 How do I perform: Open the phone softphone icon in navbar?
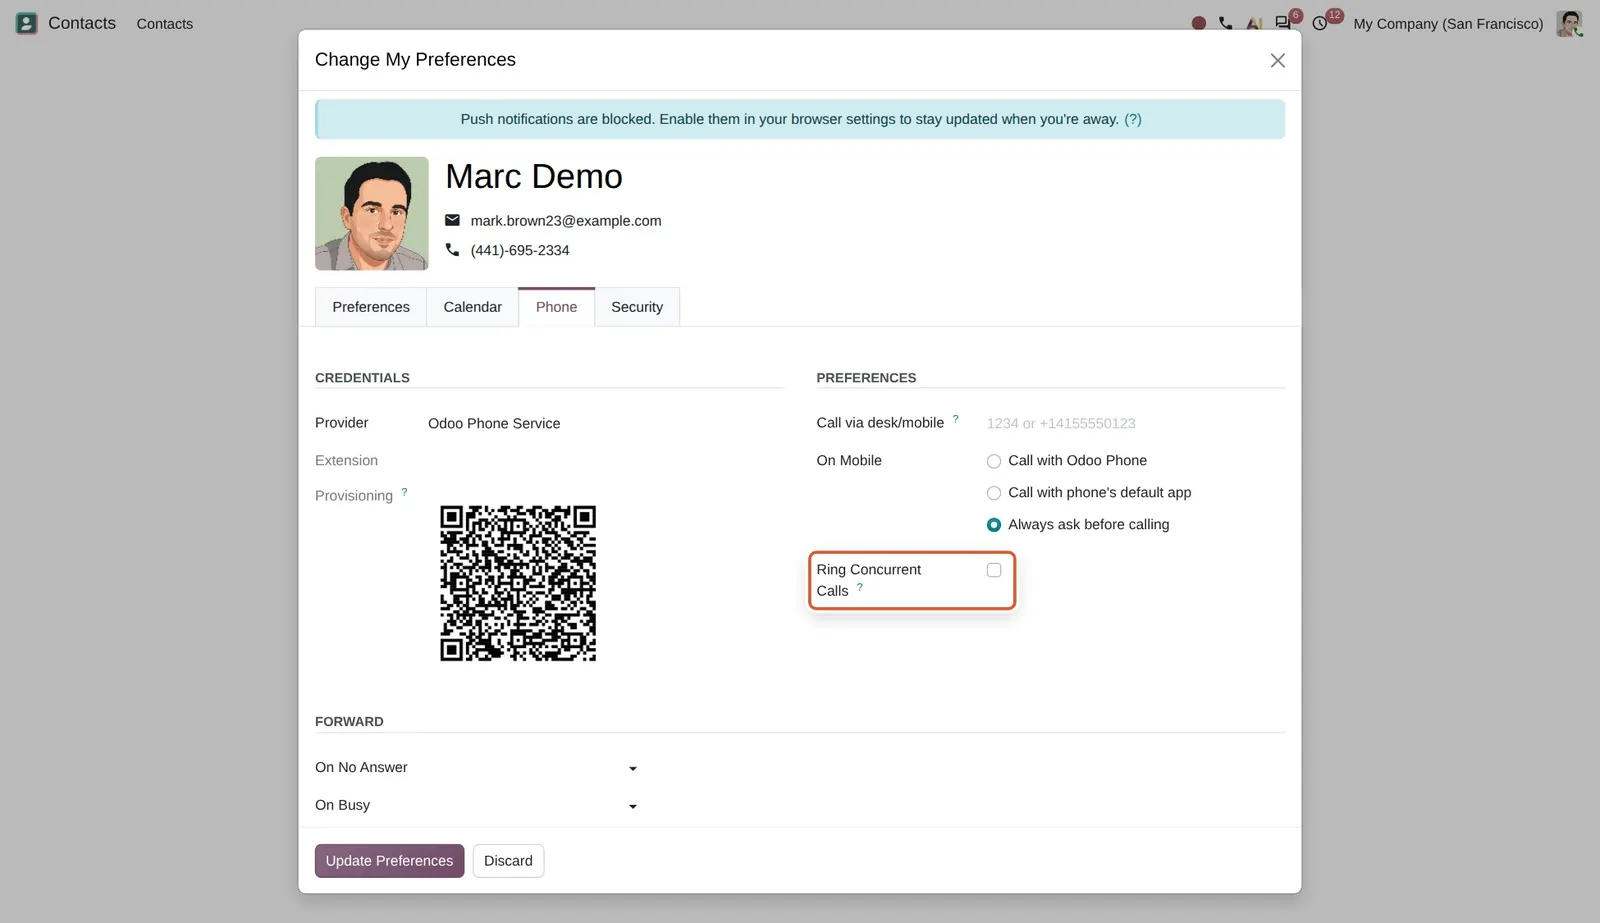[x=1226, y=23]
